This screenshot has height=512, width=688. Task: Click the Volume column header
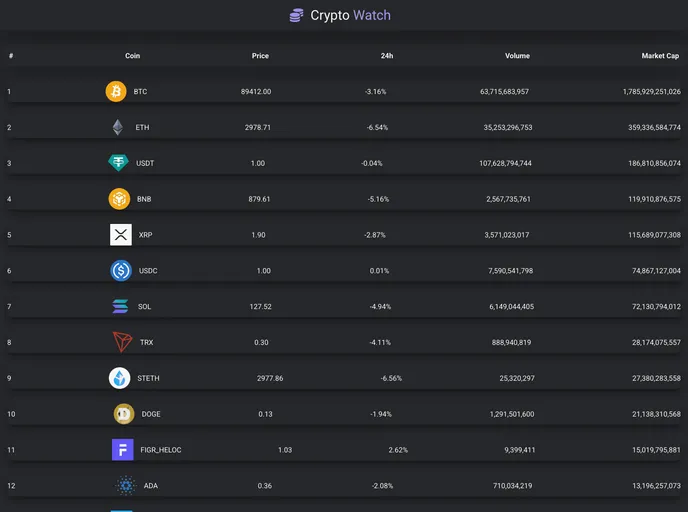pos(517,56)
